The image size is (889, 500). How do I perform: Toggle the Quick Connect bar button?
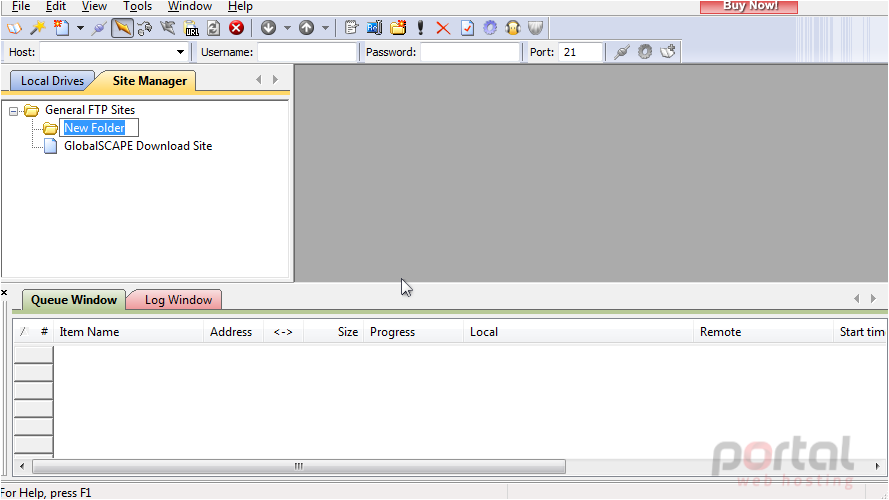122,28
